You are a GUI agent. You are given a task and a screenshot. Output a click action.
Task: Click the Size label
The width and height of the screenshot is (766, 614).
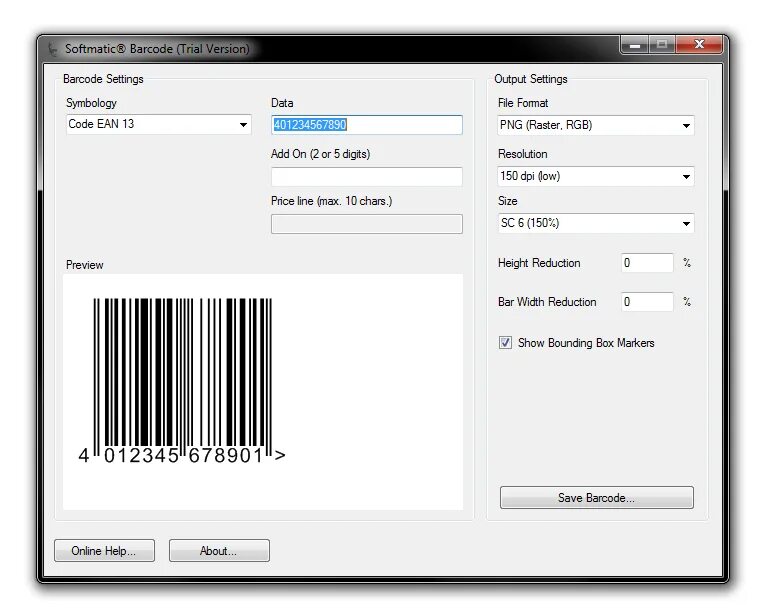click(x=508, y=201)
